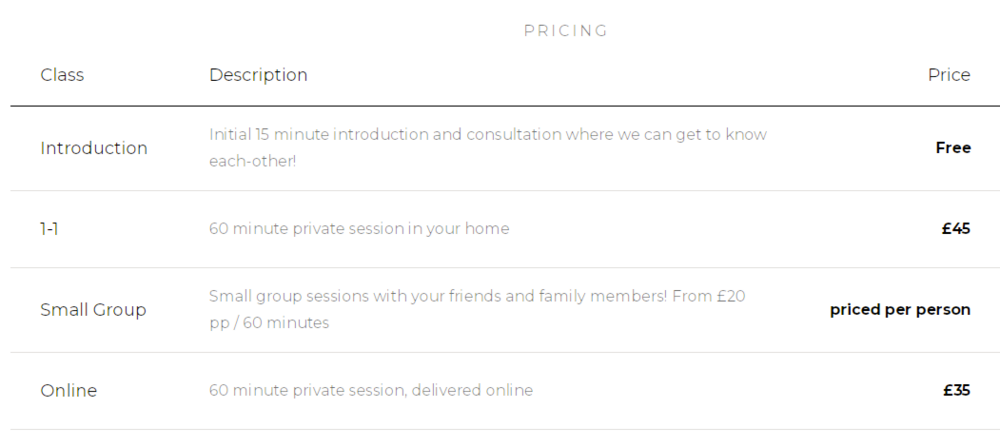Click the 'delivered online' session description

tap(473, 391)
